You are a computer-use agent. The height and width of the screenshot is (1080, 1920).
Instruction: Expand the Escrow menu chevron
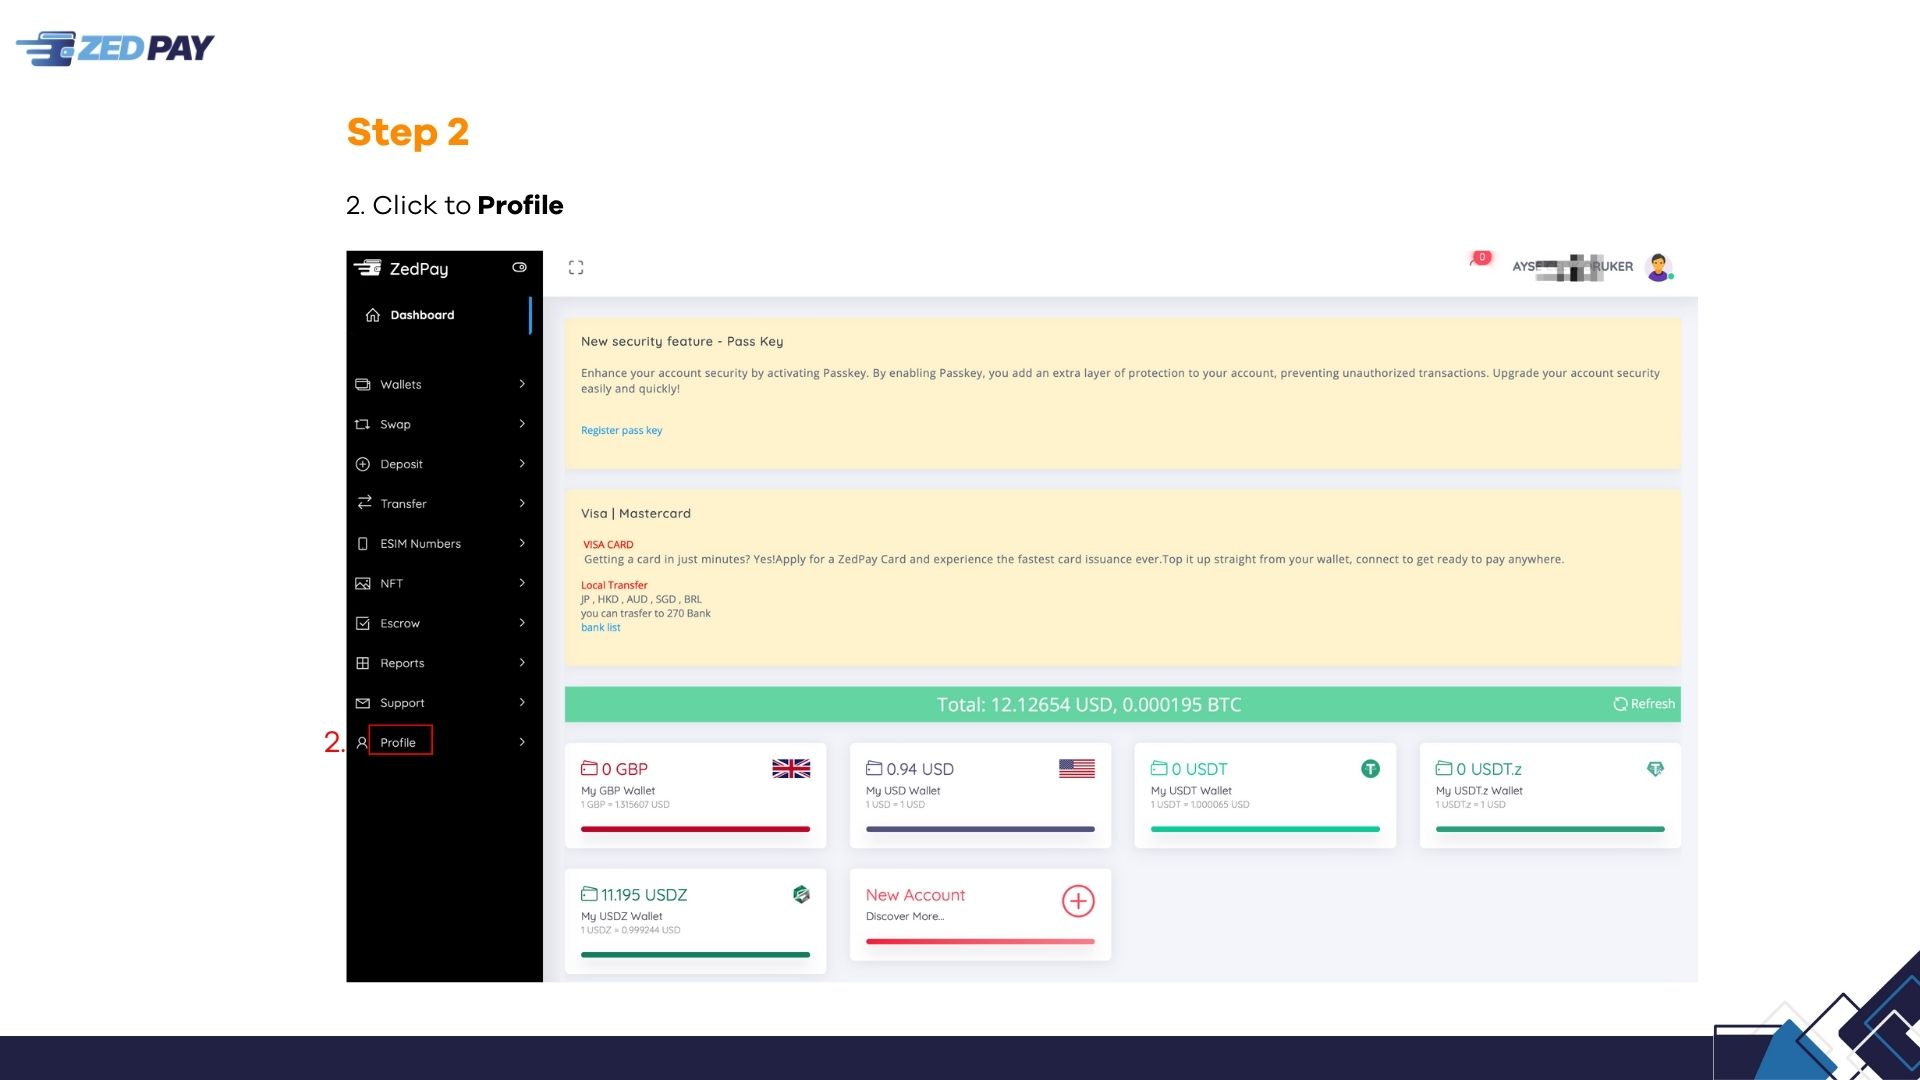522,623
